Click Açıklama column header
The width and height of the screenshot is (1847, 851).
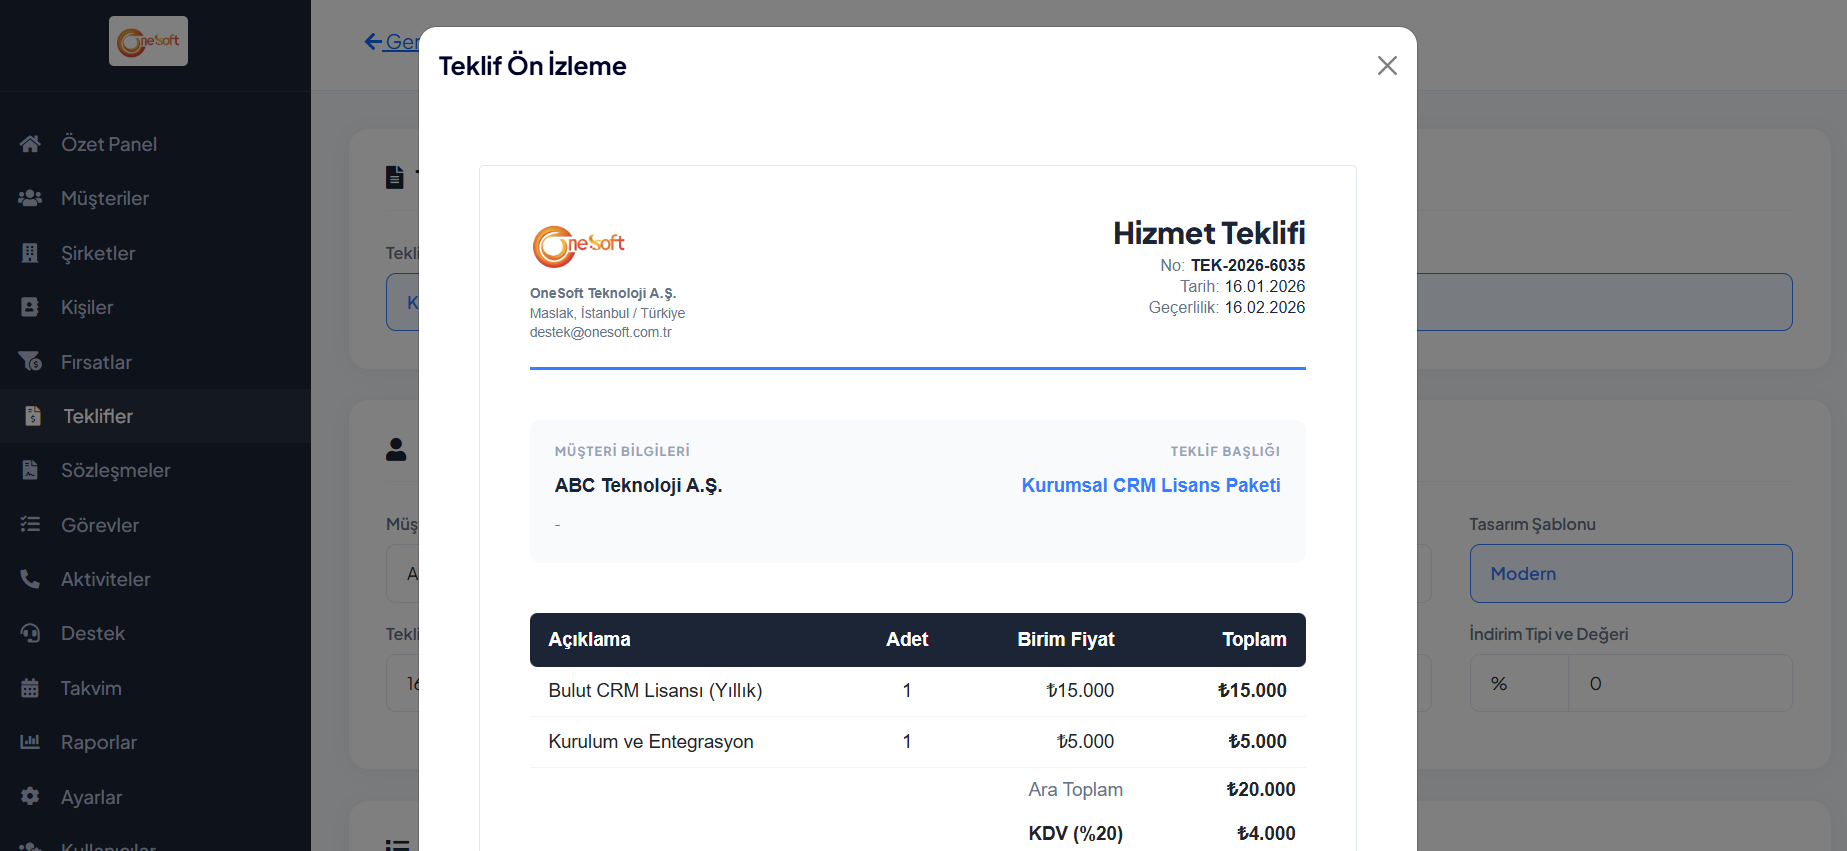tap(589, 639)
